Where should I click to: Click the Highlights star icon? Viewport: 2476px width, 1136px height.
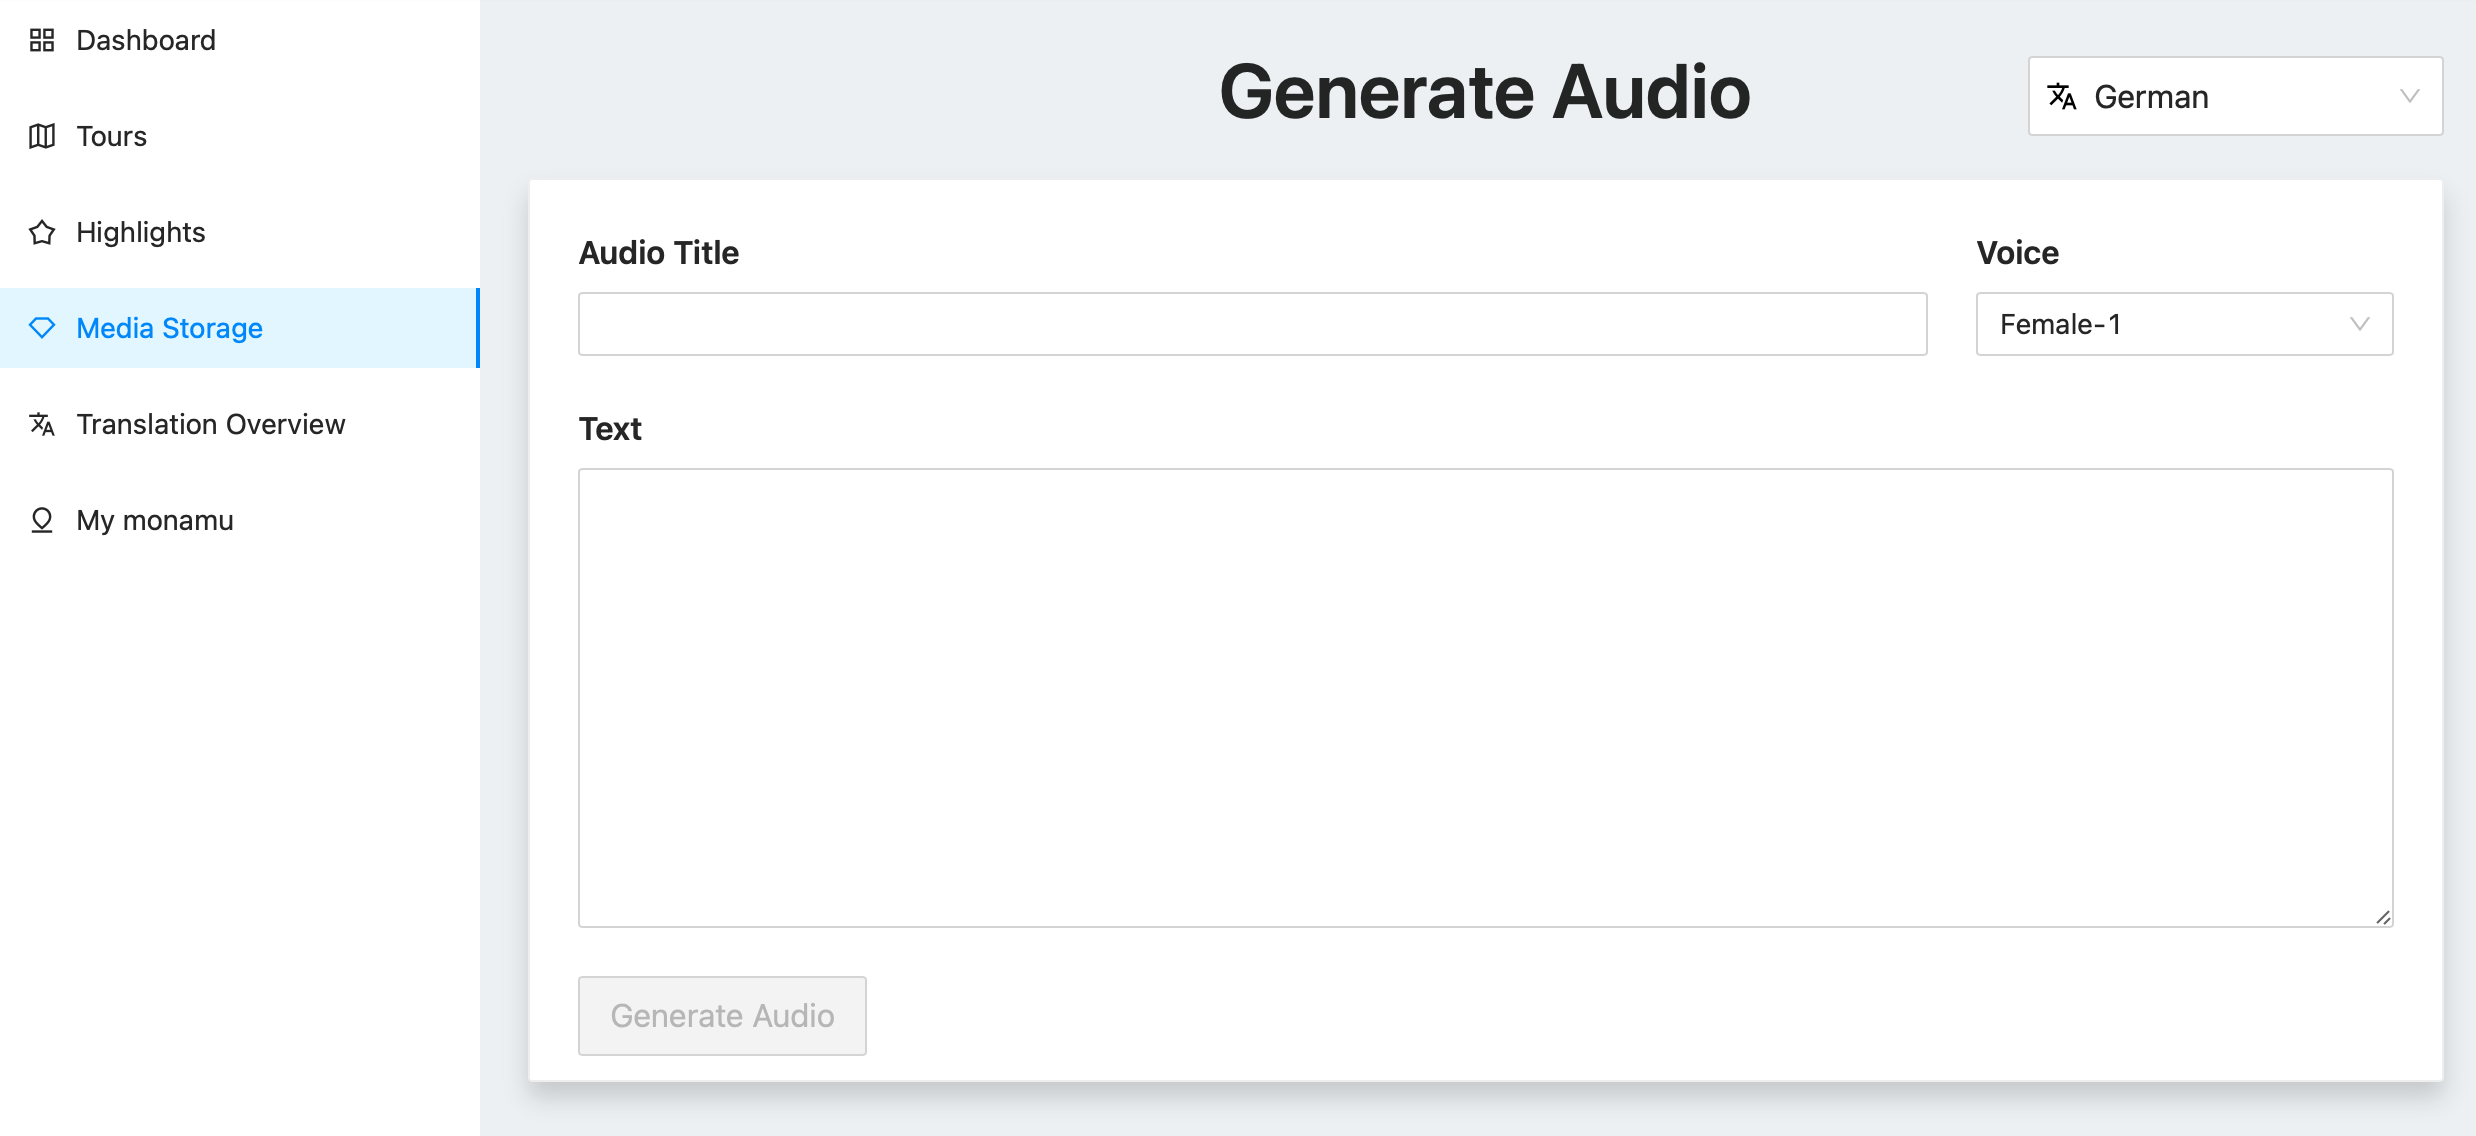(x=42, y=232)
